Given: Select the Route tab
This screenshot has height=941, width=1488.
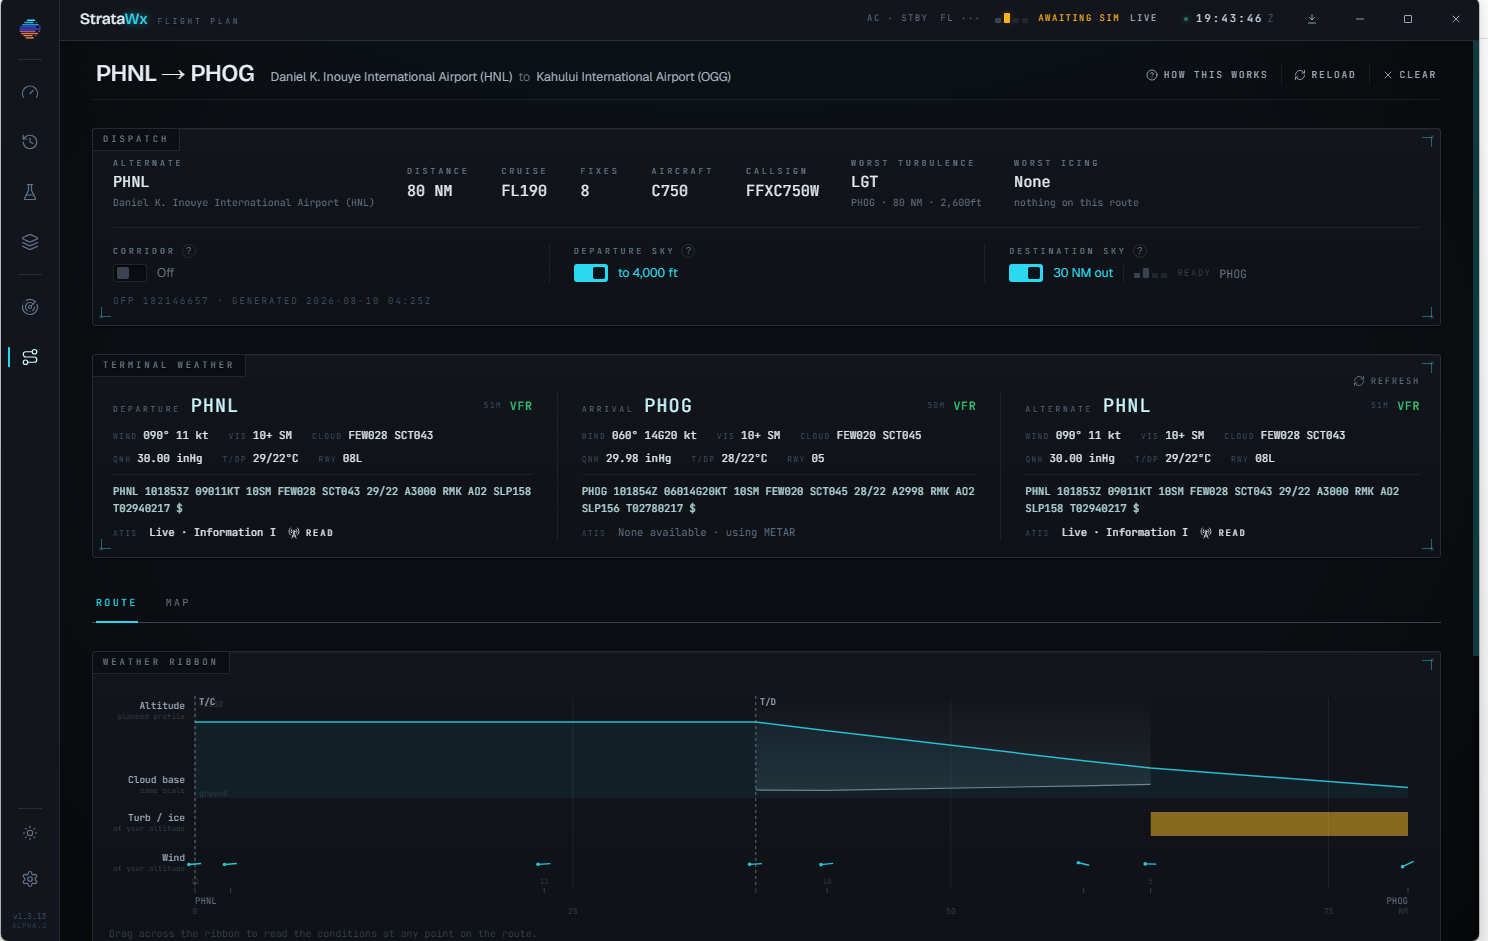Looking at the screenshot, I should [x=116, y=603].
